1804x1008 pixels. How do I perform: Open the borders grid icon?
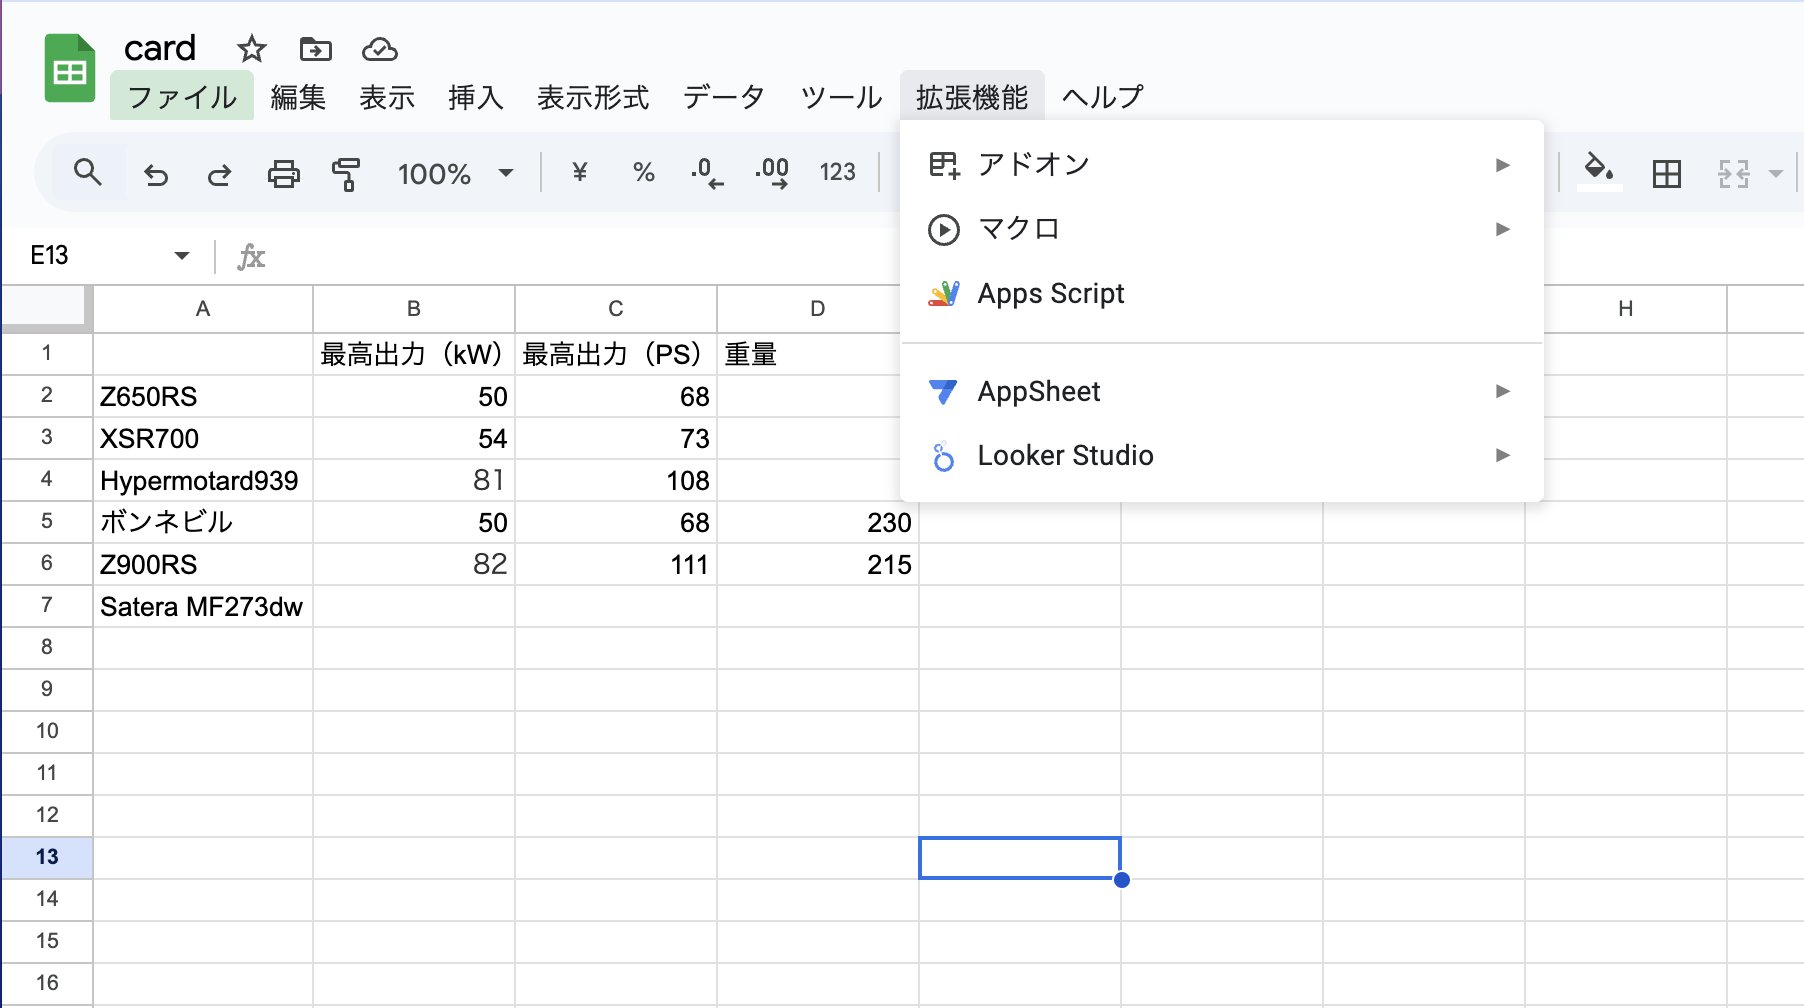(x=1666, y=174)
